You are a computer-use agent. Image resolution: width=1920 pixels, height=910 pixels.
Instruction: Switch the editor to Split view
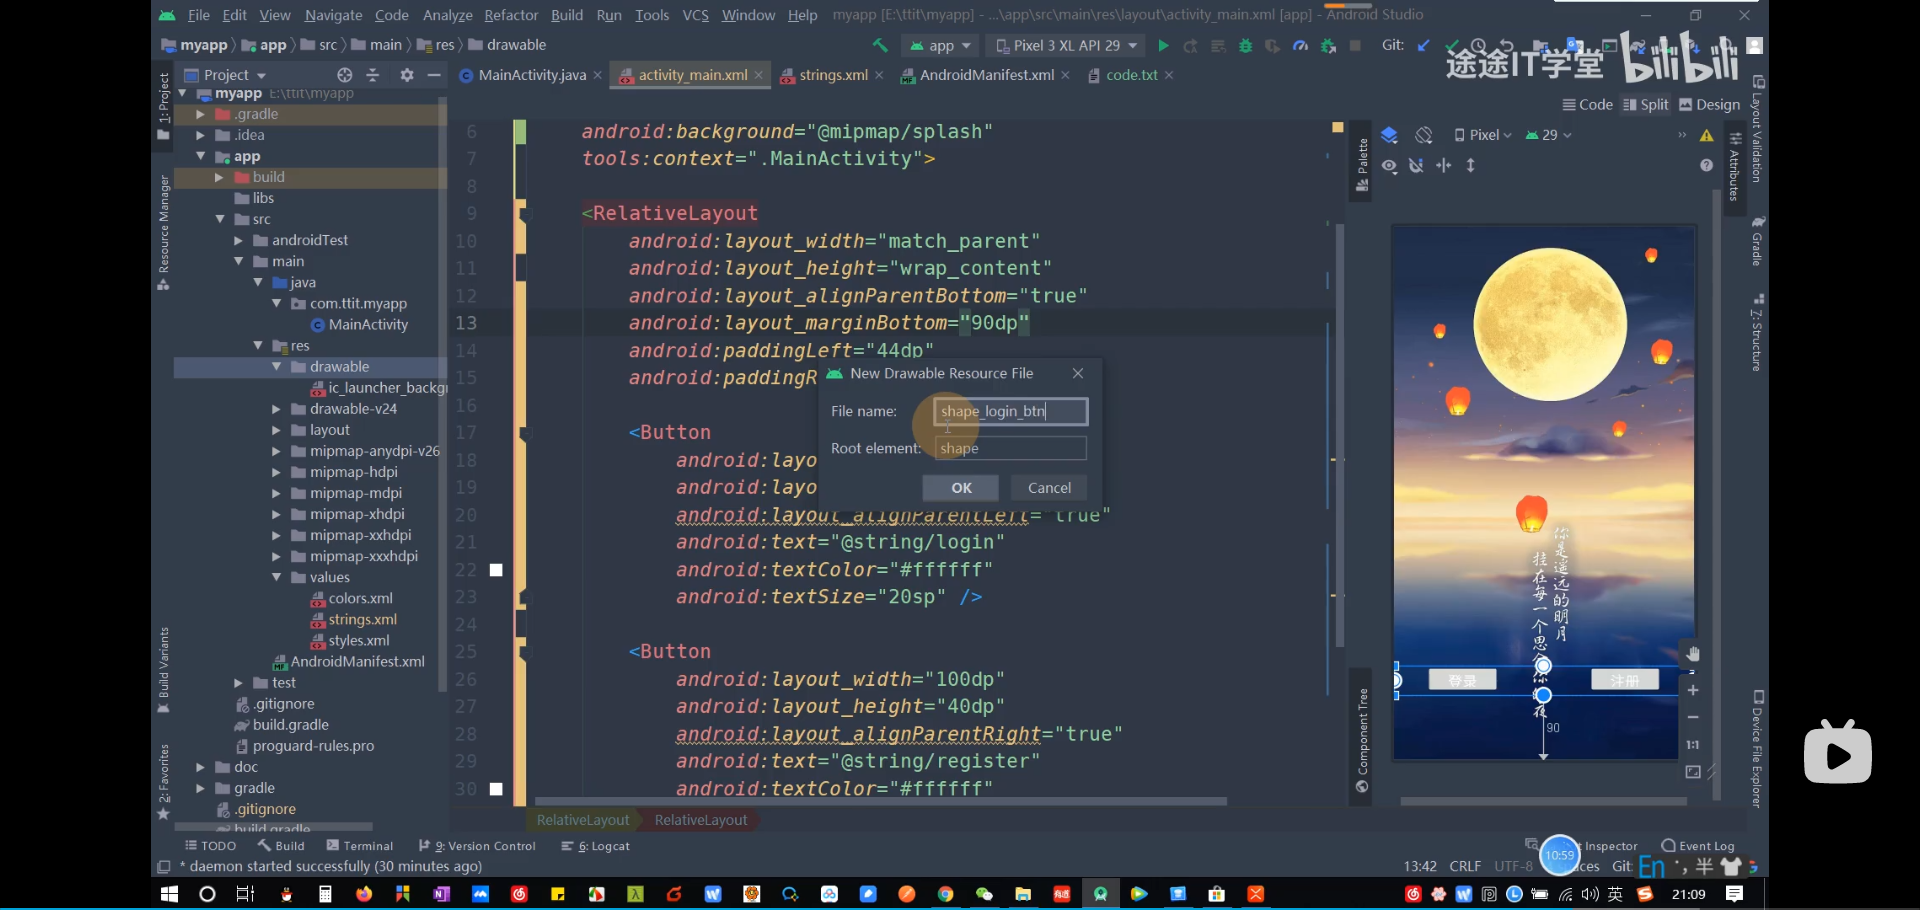1645,105
